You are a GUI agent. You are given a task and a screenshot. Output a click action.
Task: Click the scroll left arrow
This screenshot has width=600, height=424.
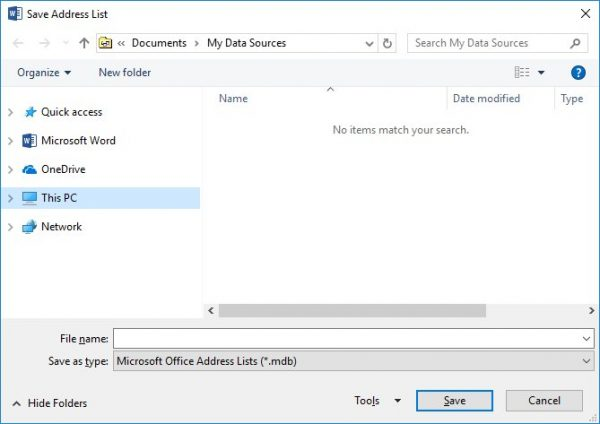[211, 310]
